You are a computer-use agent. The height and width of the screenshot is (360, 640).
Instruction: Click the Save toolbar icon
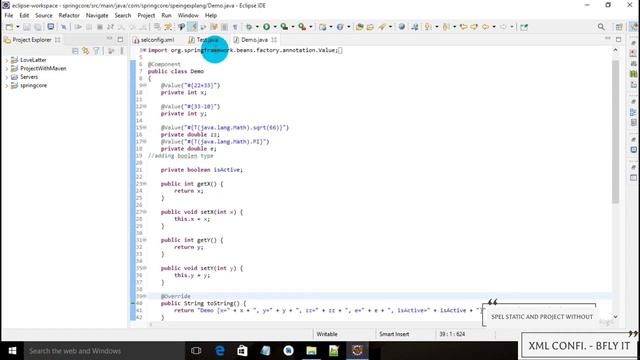[27, 27]
